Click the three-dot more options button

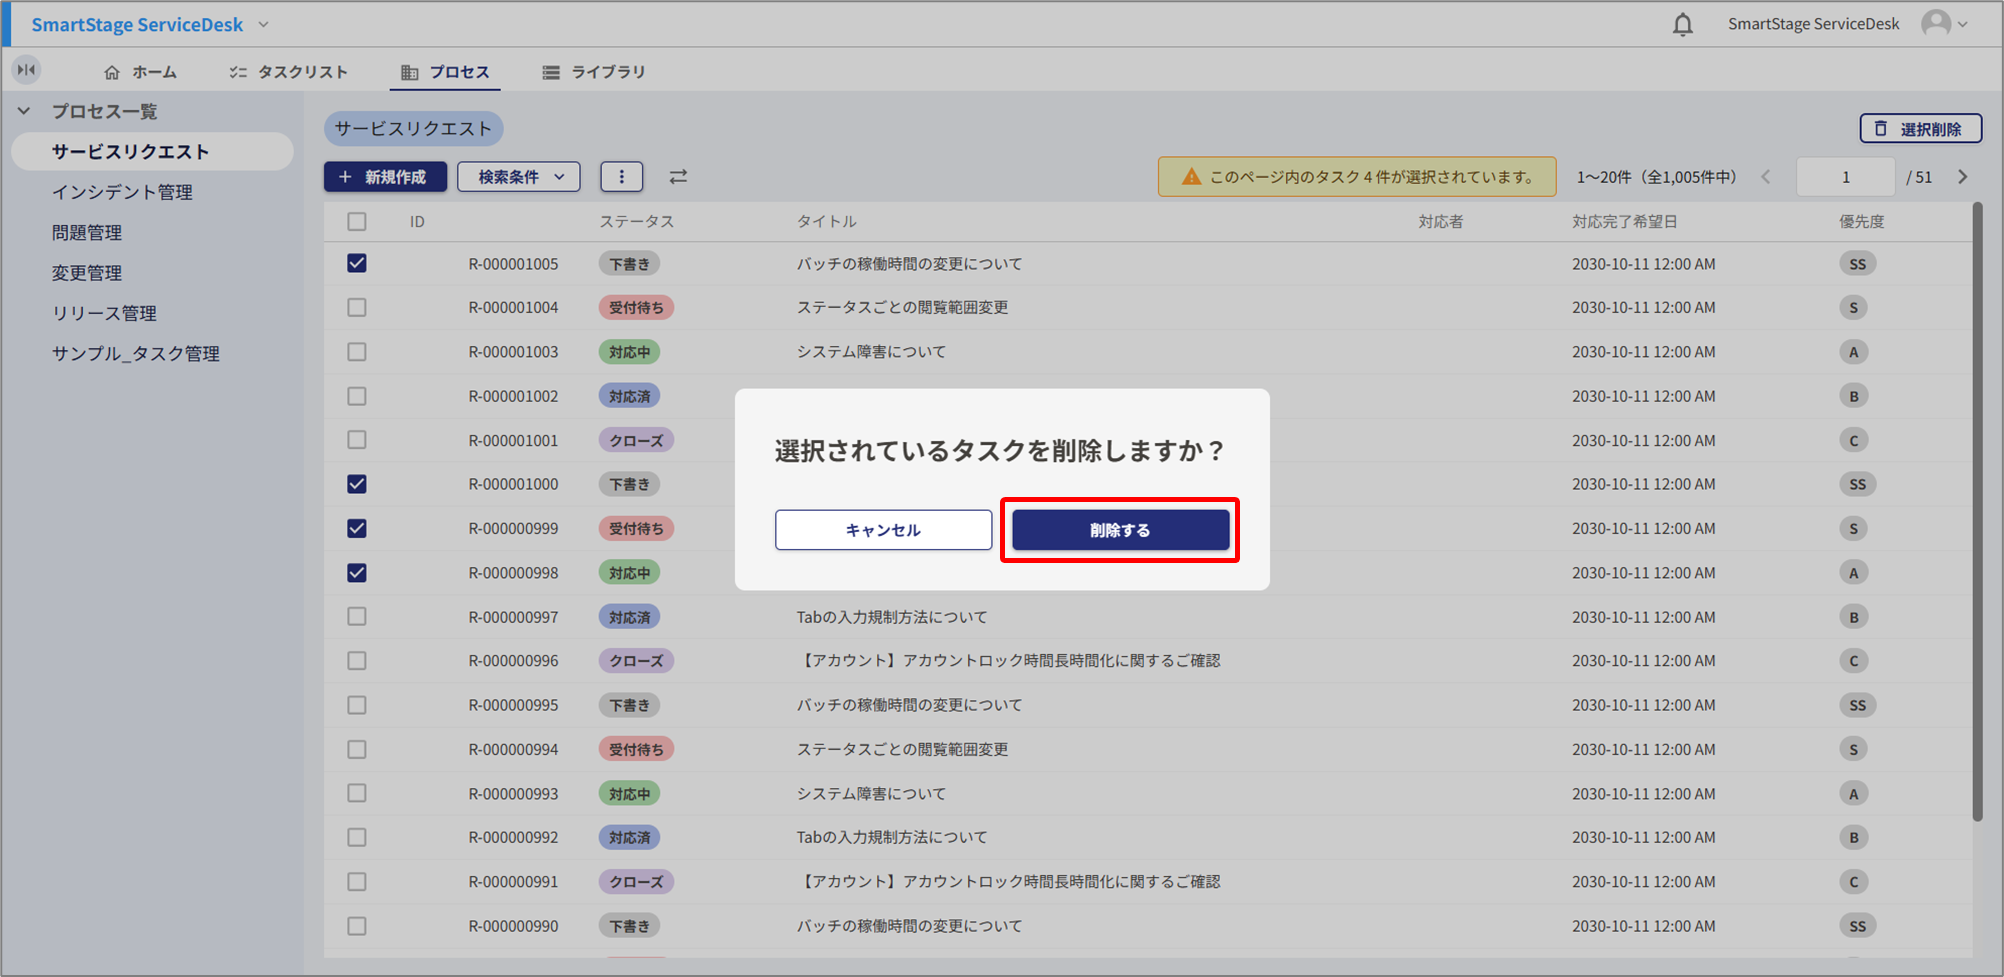tap(621, 177)
